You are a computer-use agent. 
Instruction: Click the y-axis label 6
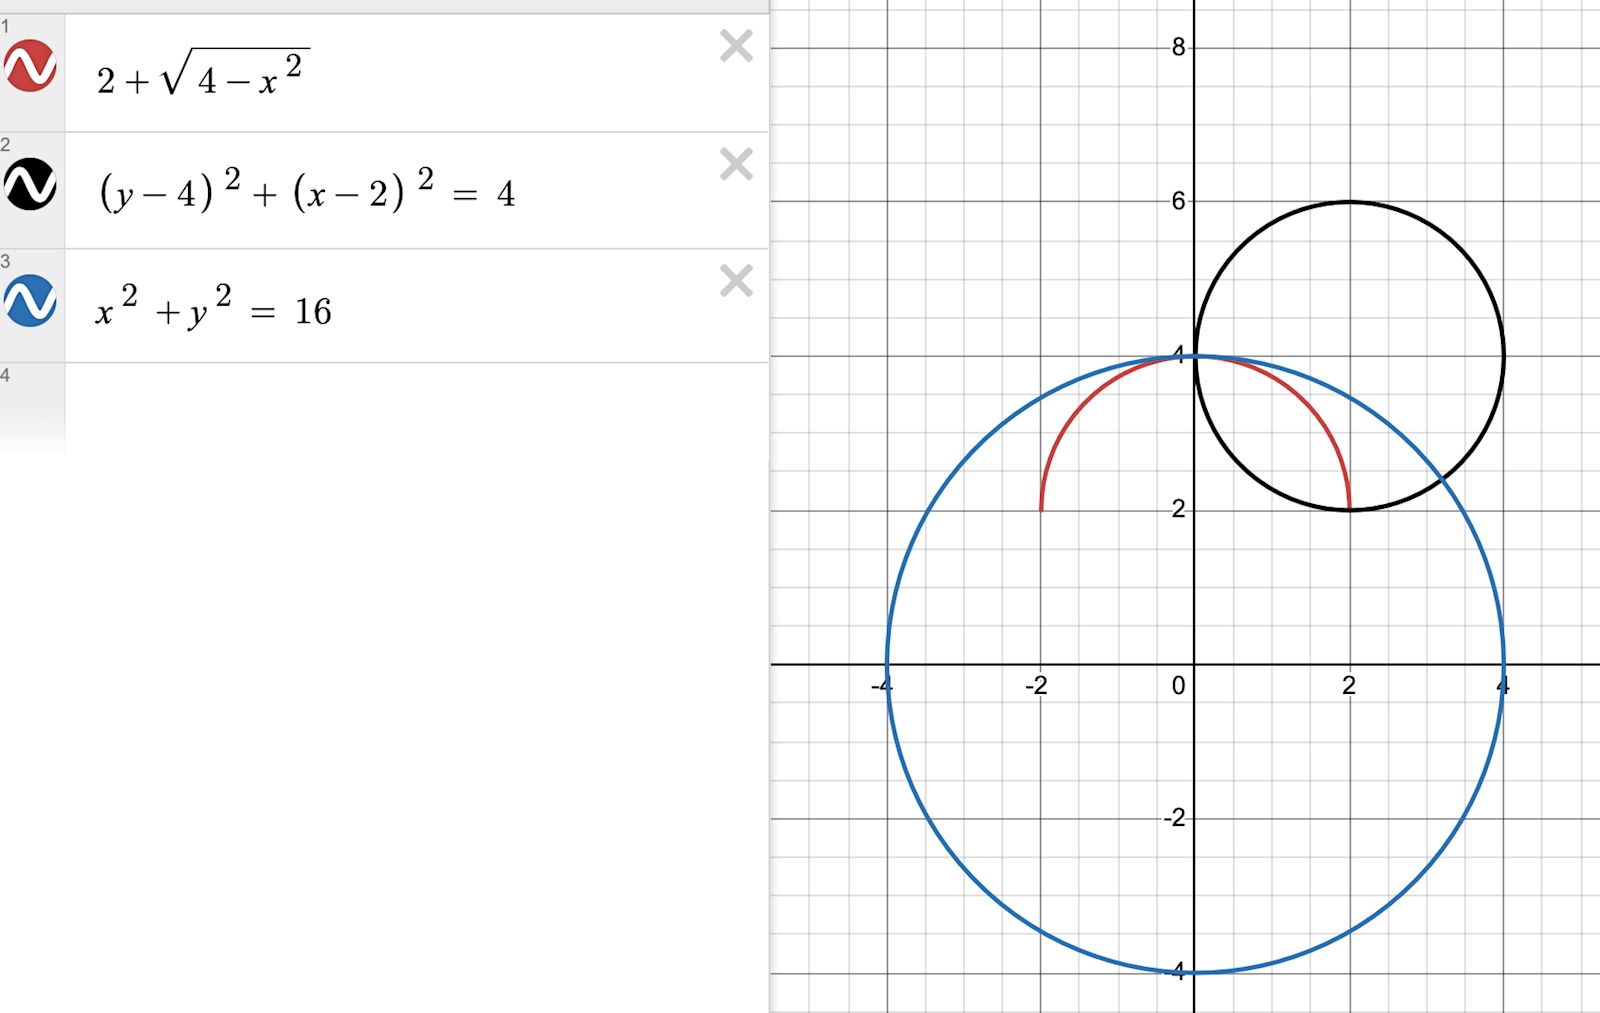(x=1178, y=201)
